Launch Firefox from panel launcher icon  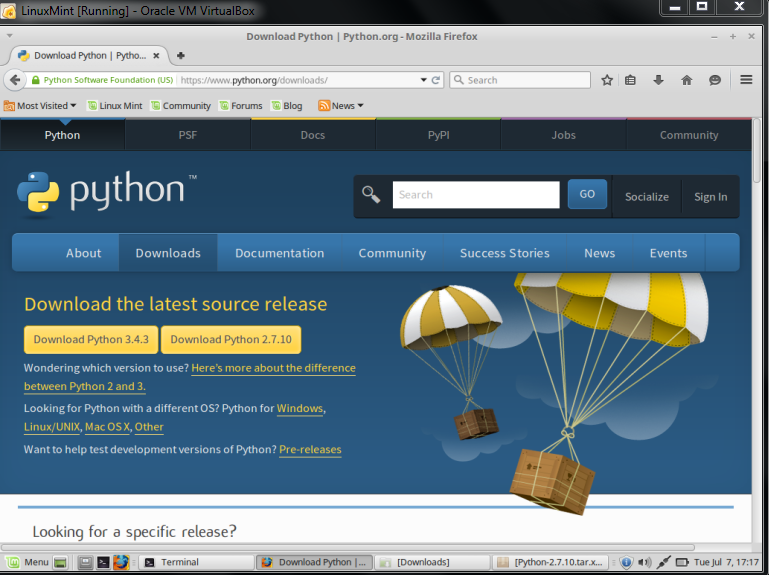click(x=121, y=562)
